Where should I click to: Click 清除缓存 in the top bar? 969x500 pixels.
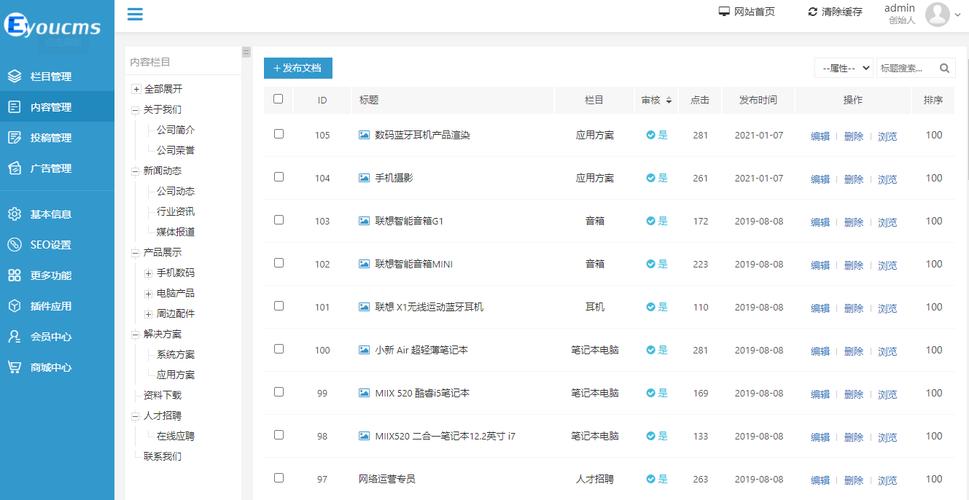tap(835, 12)
